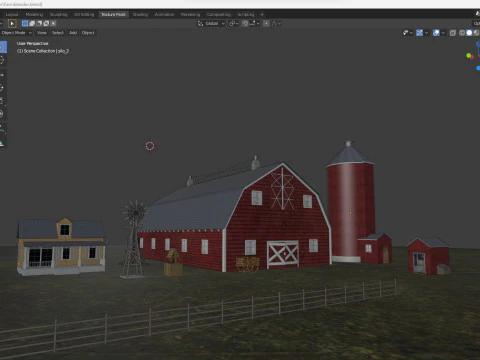480x360 pixels.
Task: Open the Object menu in viewport header
Action: pos(88,33)
